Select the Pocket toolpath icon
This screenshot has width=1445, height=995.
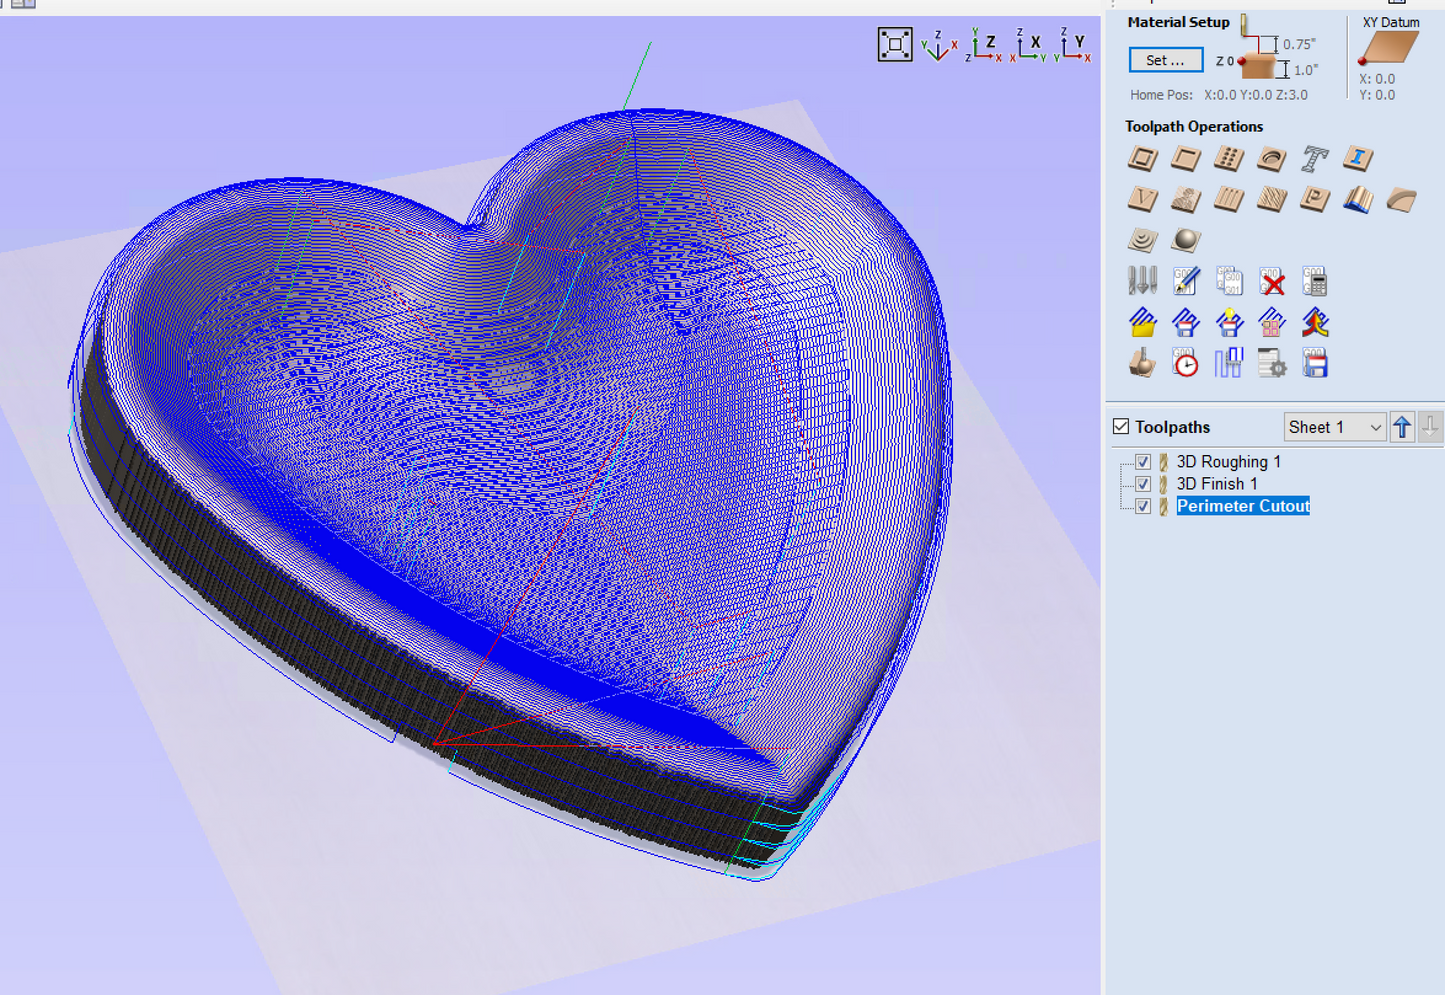(x=1186, y=159)
